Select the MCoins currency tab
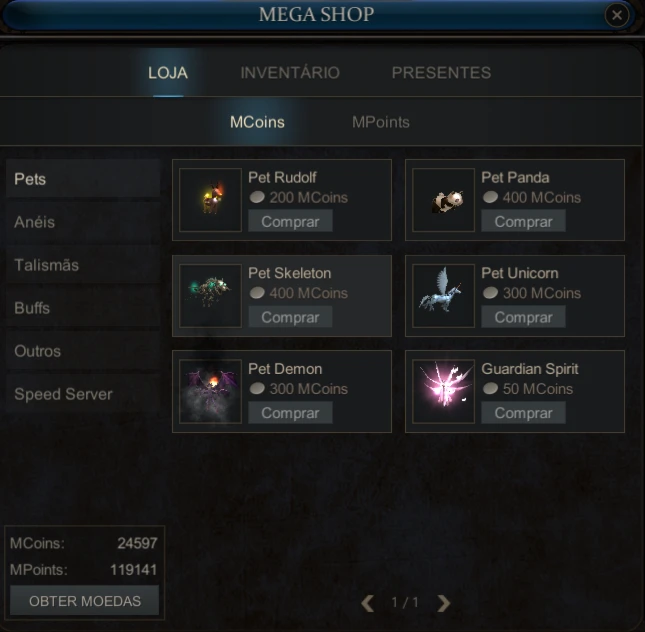645x632 pixels. click(x=257, y=122)
